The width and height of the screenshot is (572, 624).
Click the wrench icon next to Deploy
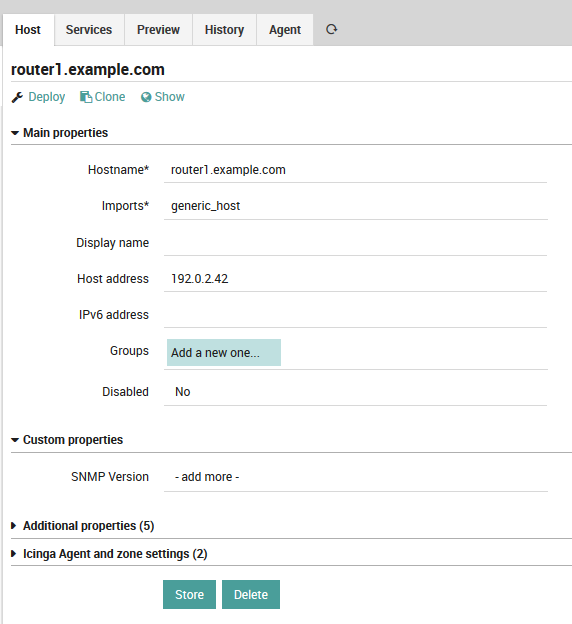[x=17, y=97]
